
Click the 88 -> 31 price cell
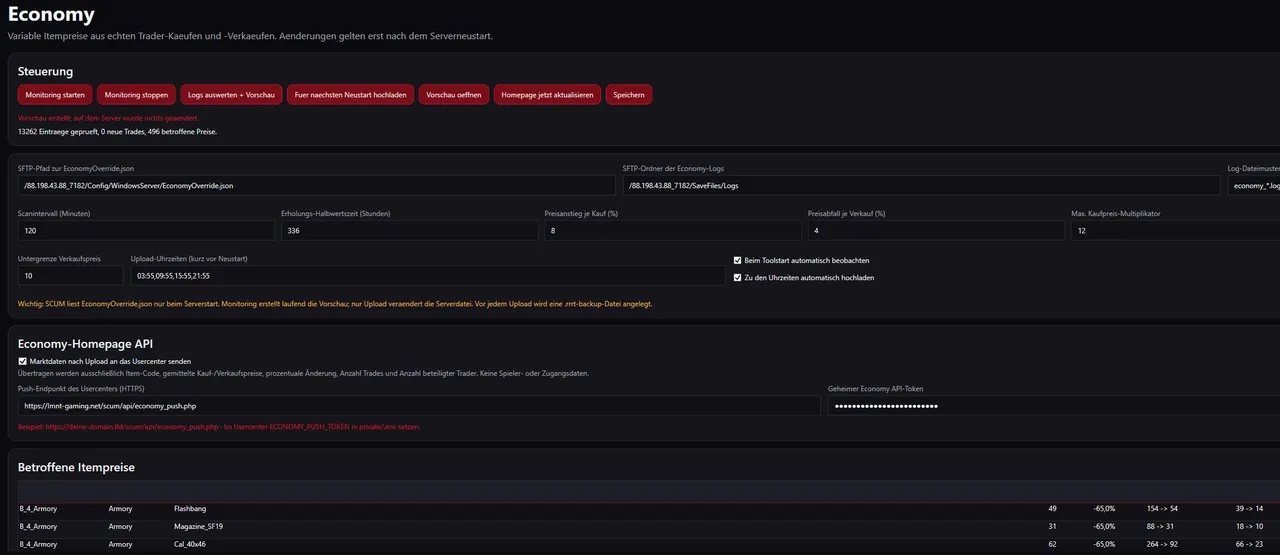1160,526
